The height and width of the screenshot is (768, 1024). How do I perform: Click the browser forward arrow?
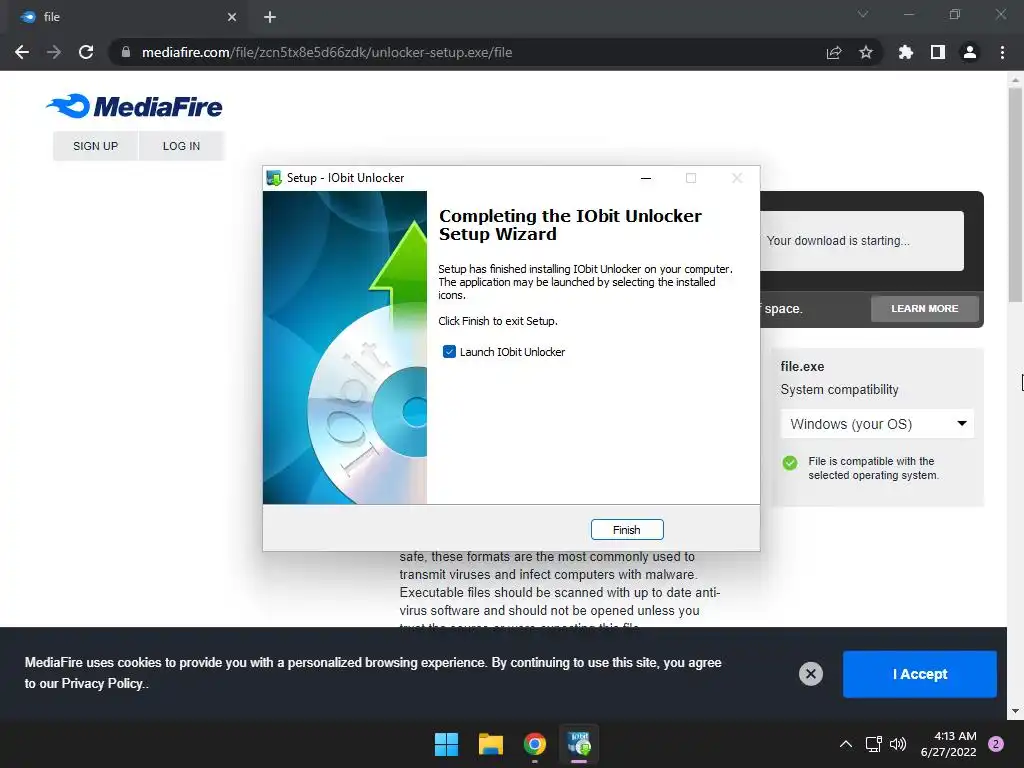pyautogui.click(x=54, y=52)
